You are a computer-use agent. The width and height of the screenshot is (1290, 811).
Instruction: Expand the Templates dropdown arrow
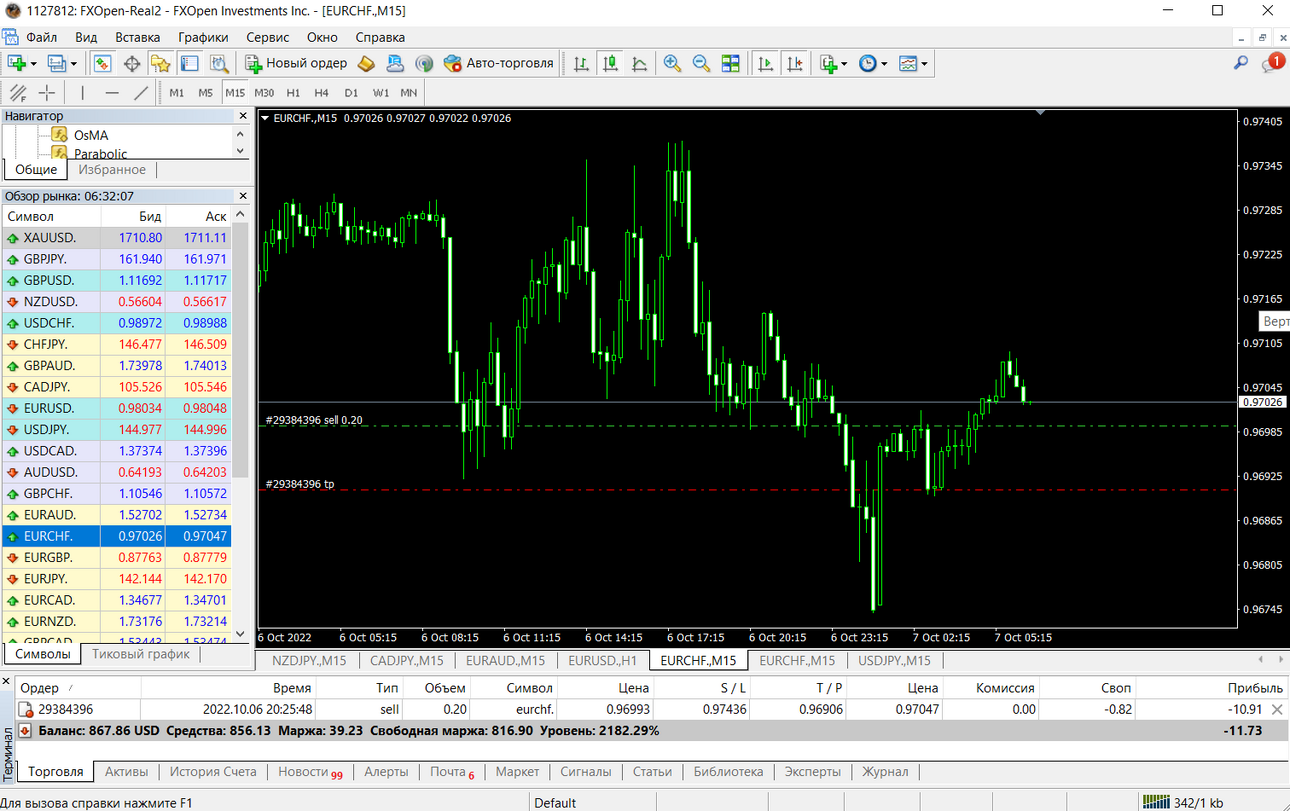(x=924, y=63)
